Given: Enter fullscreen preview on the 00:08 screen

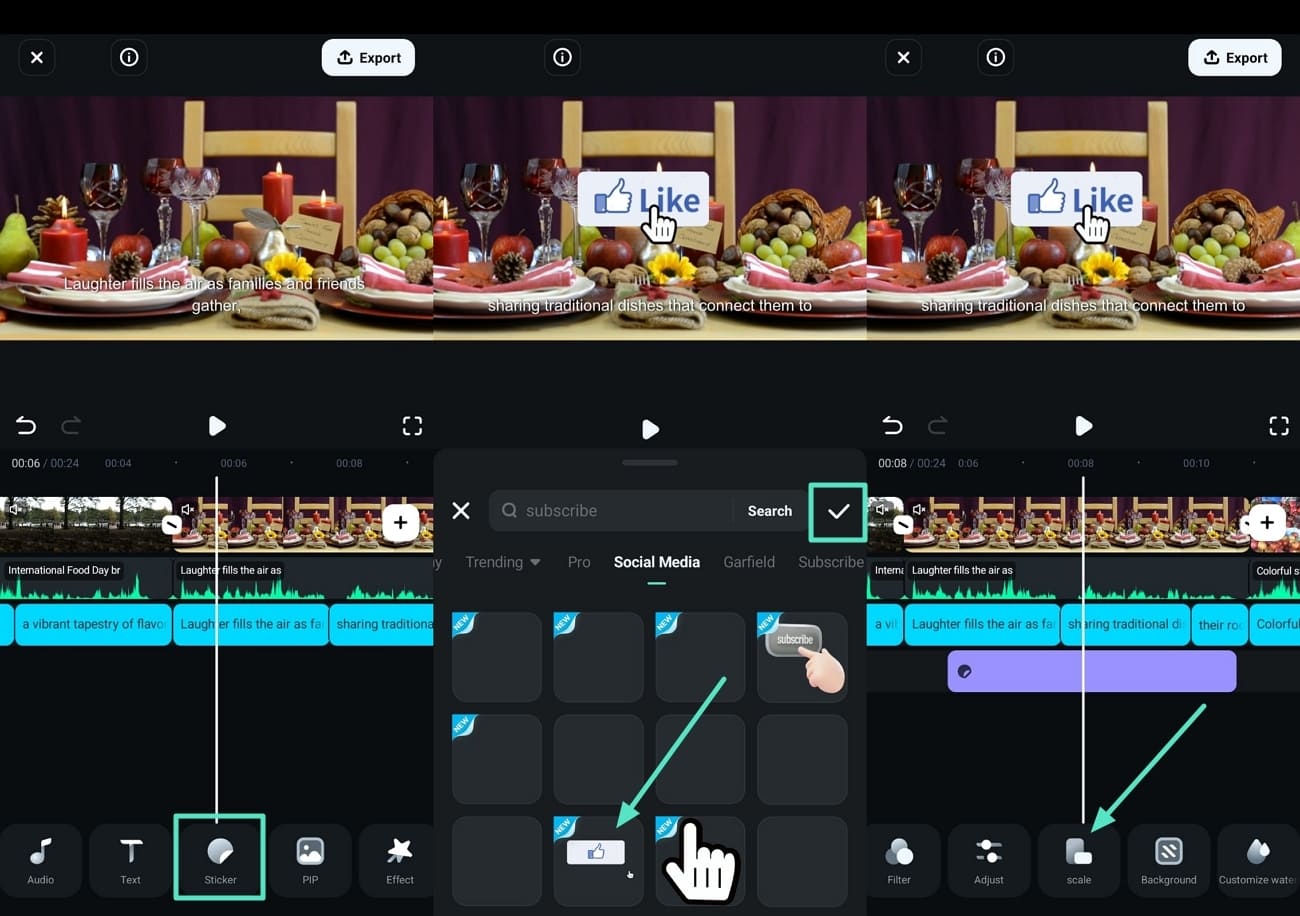Looking at the screenshot, I should pyautogui.click(x=1278, y=426).
